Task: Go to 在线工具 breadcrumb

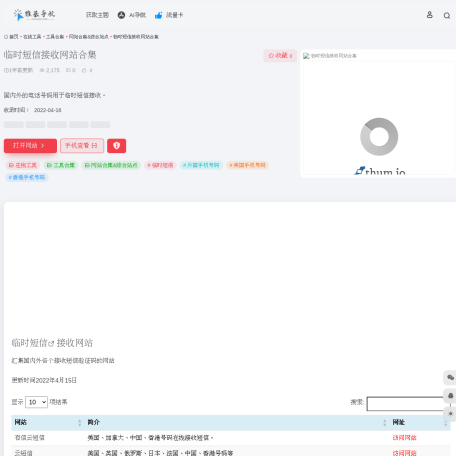Action: pyautogui.click(x=32, y=37)
